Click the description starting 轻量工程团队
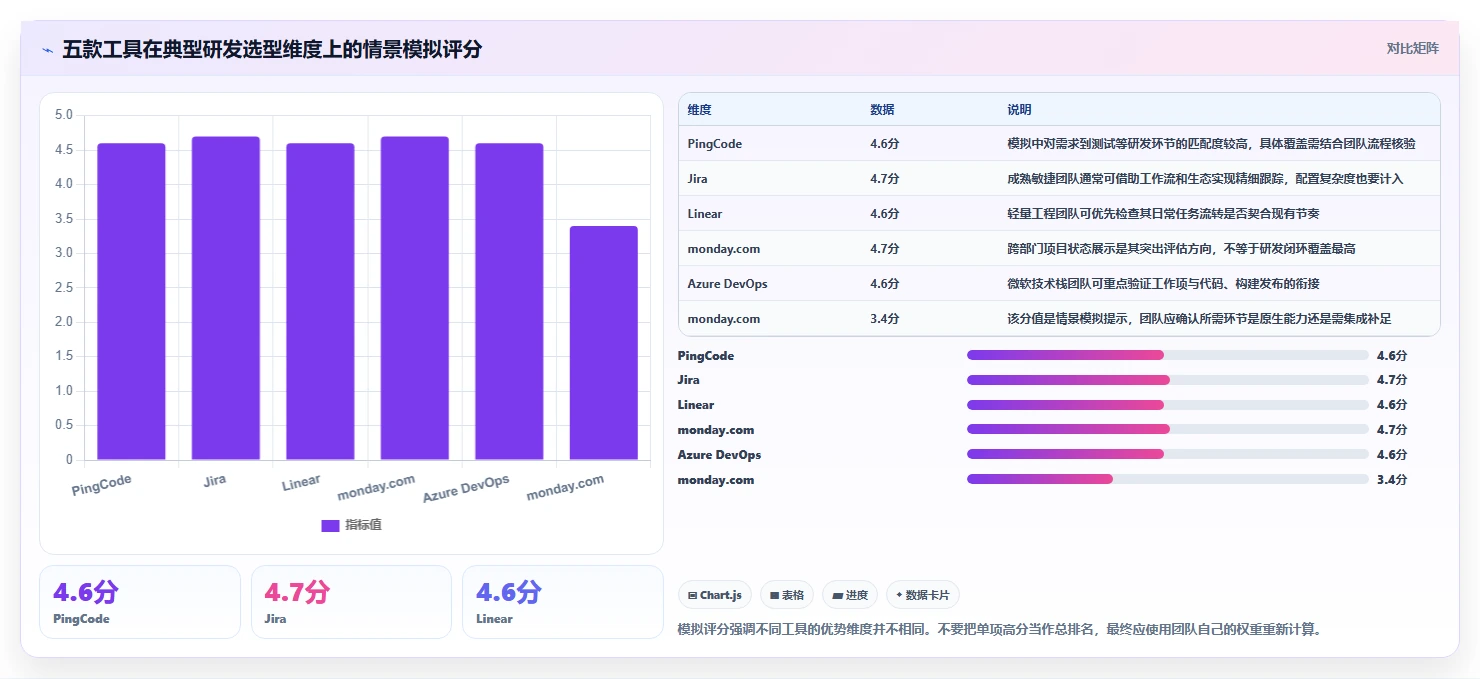This screenshot has height=679, width=1480. point(1165,214)
